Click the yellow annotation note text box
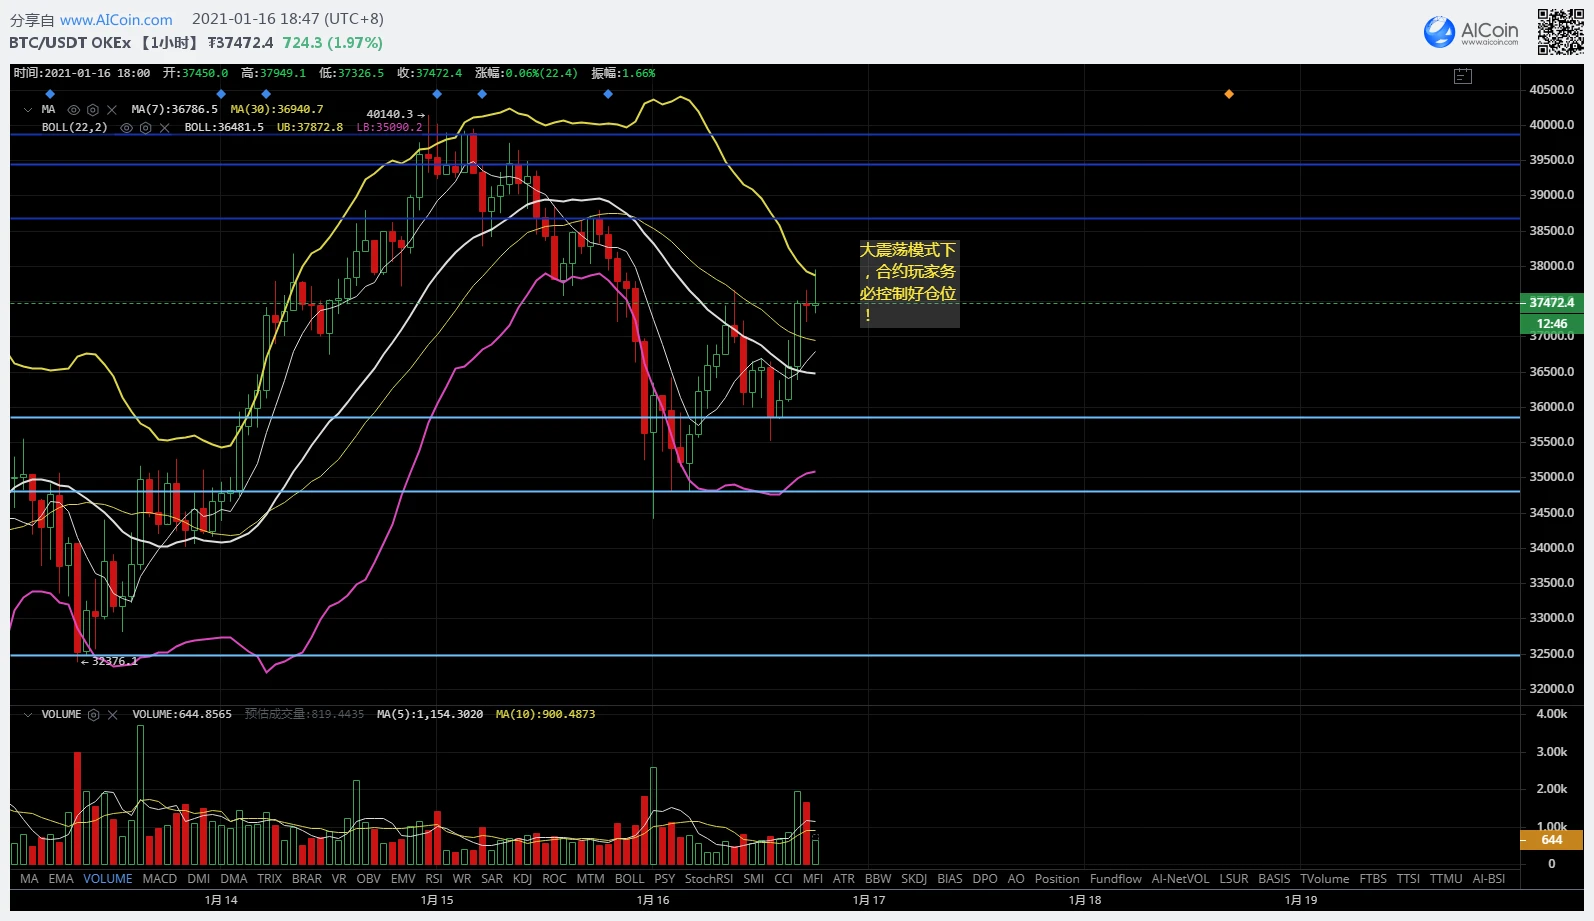 [909, 283]
